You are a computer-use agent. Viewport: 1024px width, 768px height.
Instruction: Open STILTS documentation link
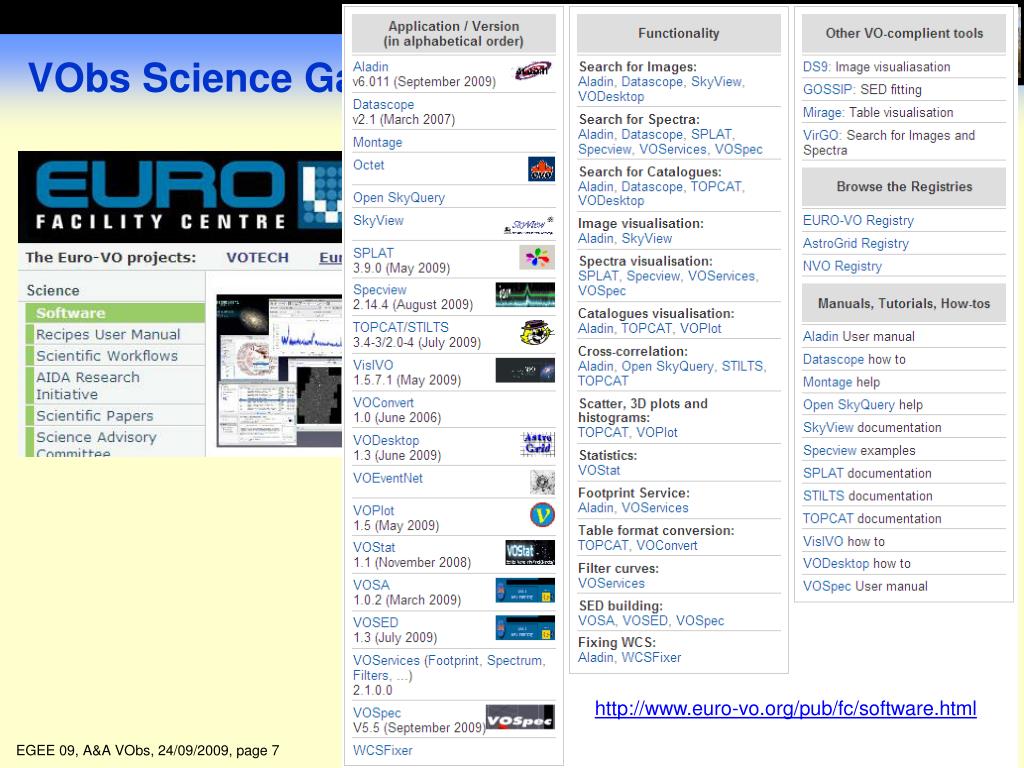[x=867, y=496]
